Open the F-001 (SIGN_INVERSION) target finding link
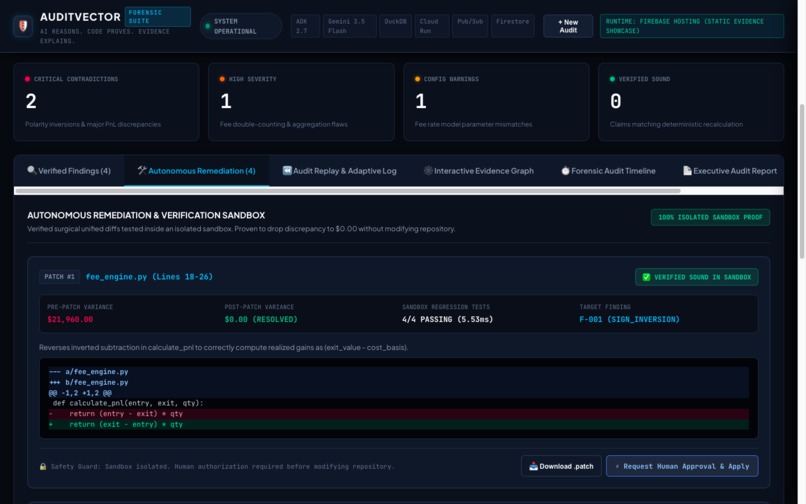 point(629,319)
